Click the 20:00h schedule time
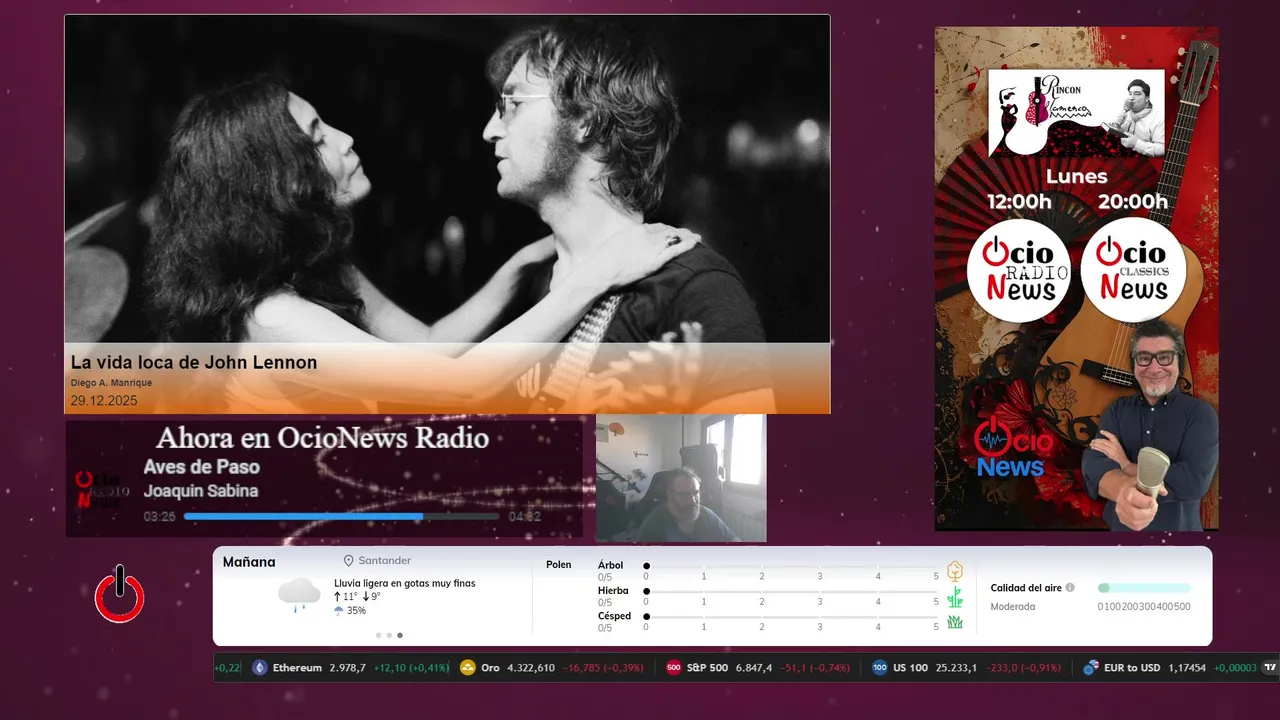This screenshot has width=1280, height=720. pos(1133,202)
